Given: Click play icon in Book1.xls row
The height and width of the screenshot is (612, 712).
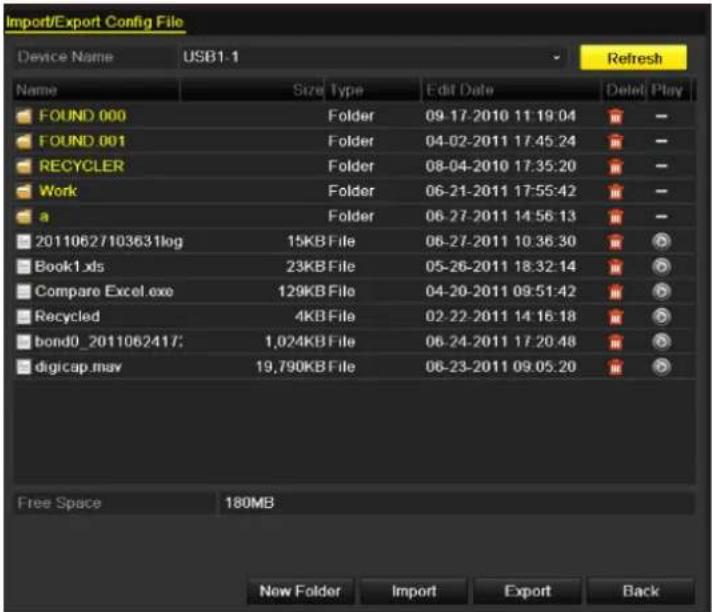Looking at the screenshot, I should 661,267.
